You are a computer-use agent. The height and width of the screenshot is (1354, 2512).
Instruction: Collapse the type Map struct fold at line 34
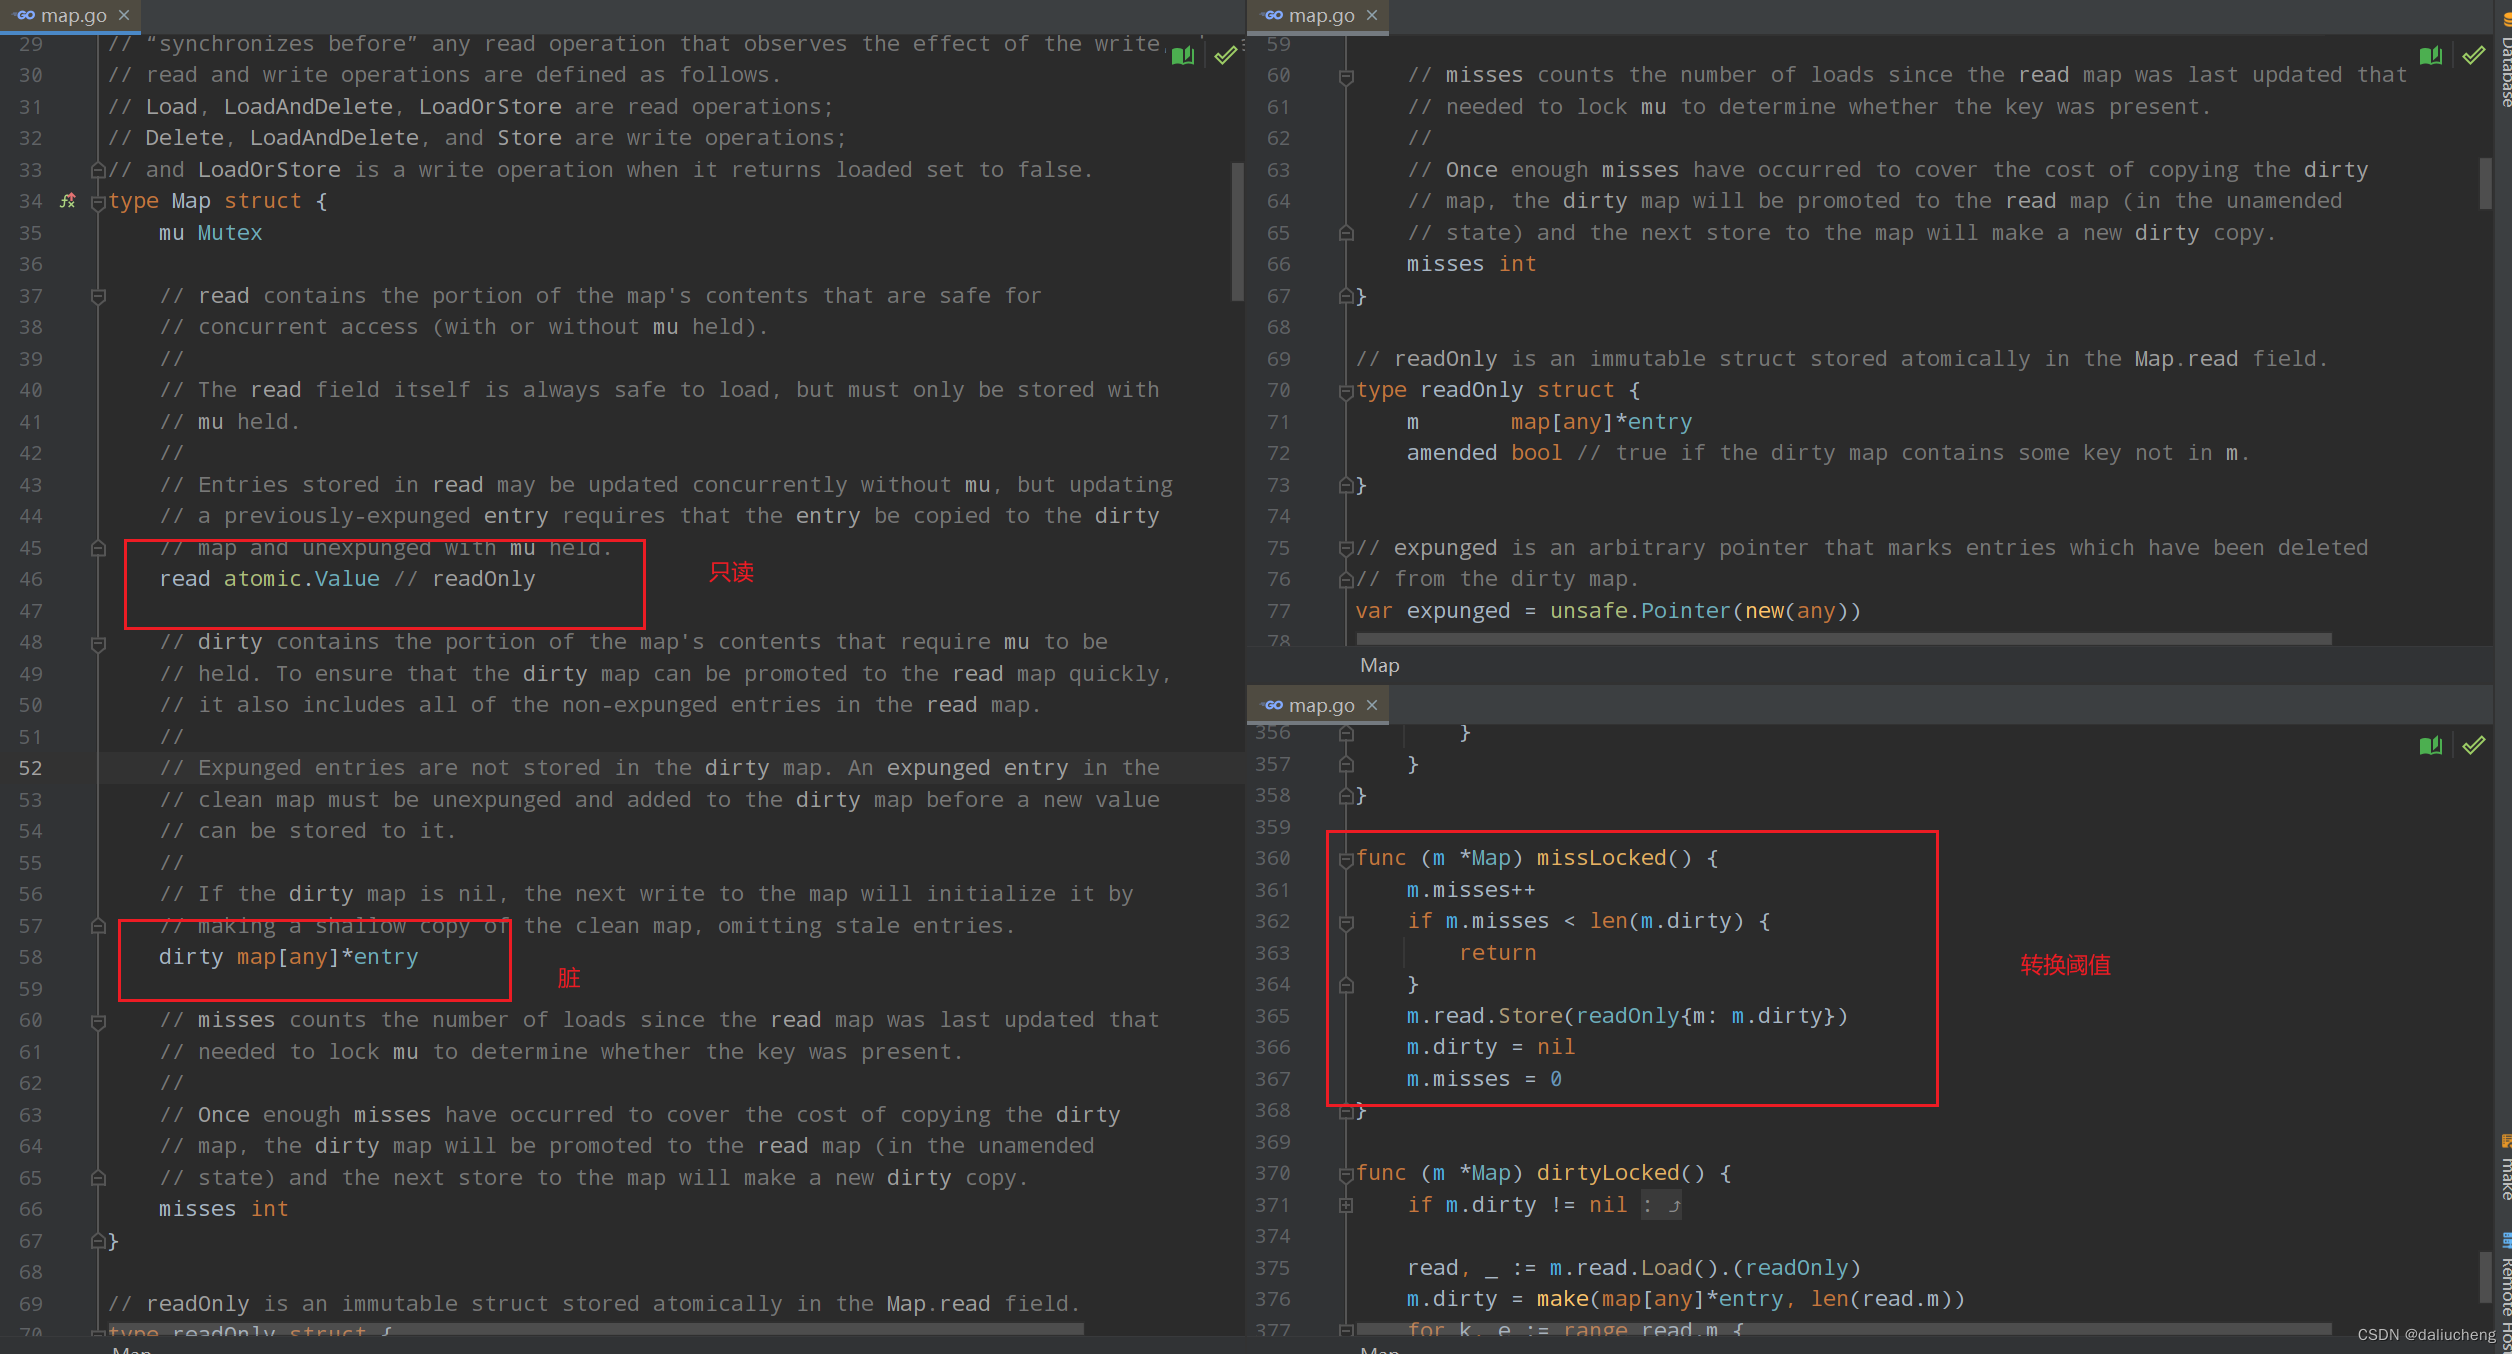coord(98,202)
